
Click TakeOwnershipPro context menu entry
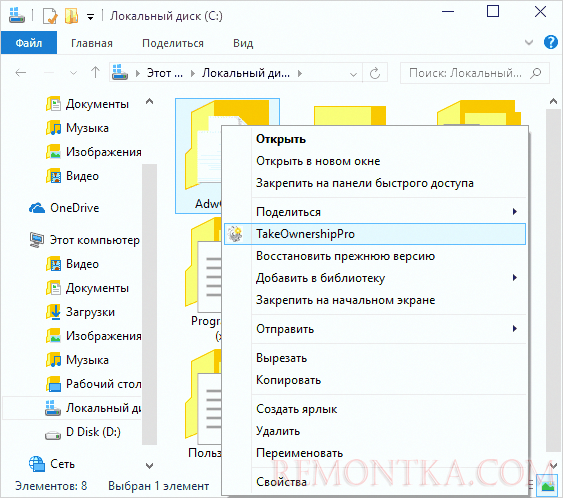click(375, 234)
